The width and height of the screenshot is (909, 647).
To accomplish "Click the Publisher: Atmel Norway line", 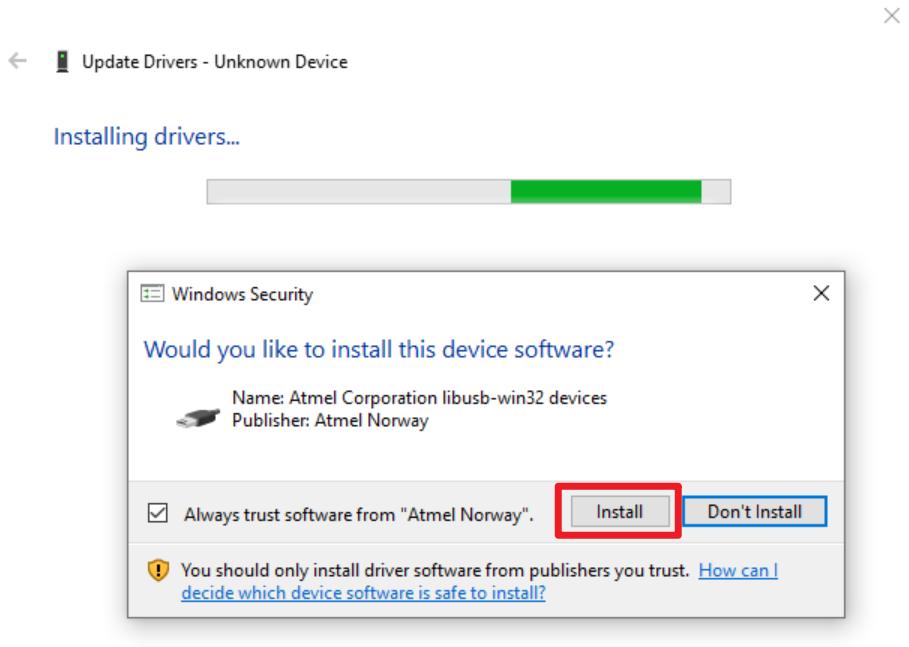I will 330,421.
